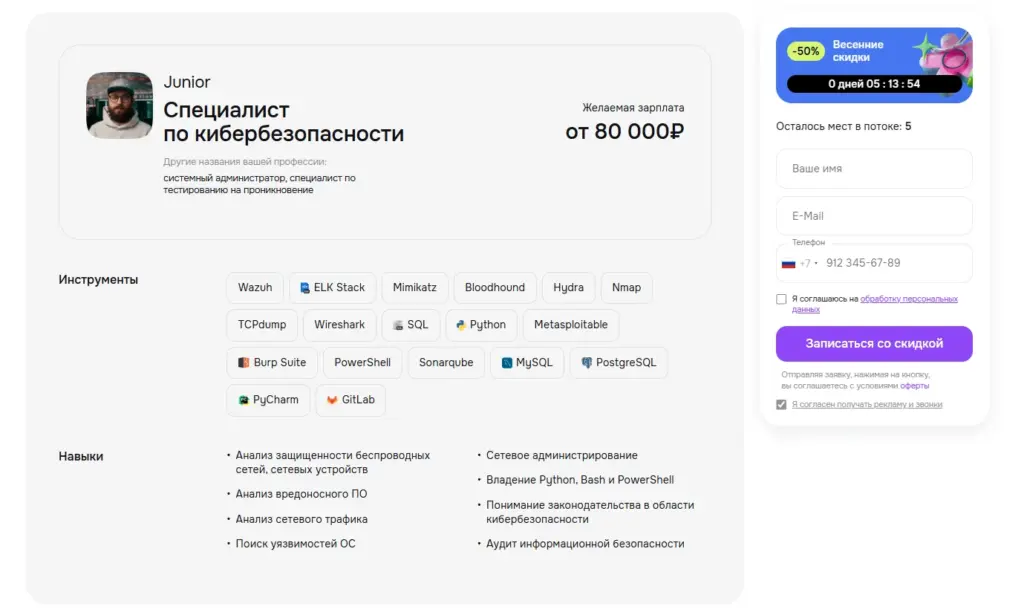
Task: Click the -50% discount badge
Action: [804, 50]
